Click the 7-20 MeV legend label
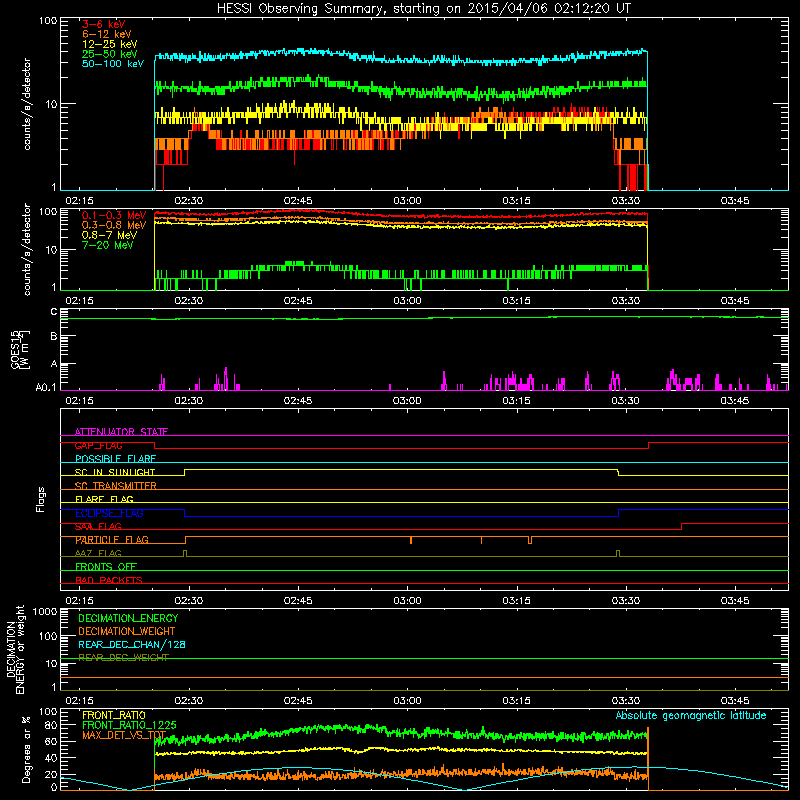The image size is (800, 800). click(x=108, y=245)
